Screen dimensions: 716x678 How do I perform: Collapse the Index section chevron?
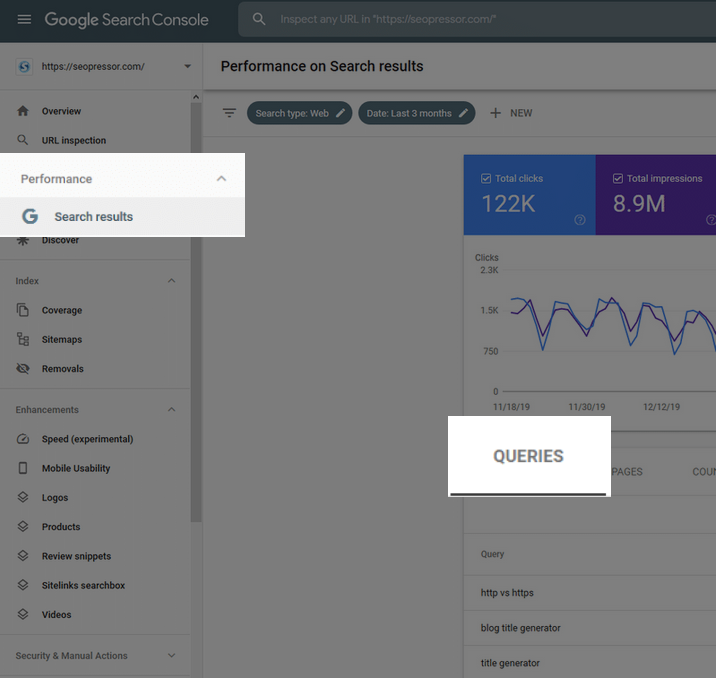[172, 280]
